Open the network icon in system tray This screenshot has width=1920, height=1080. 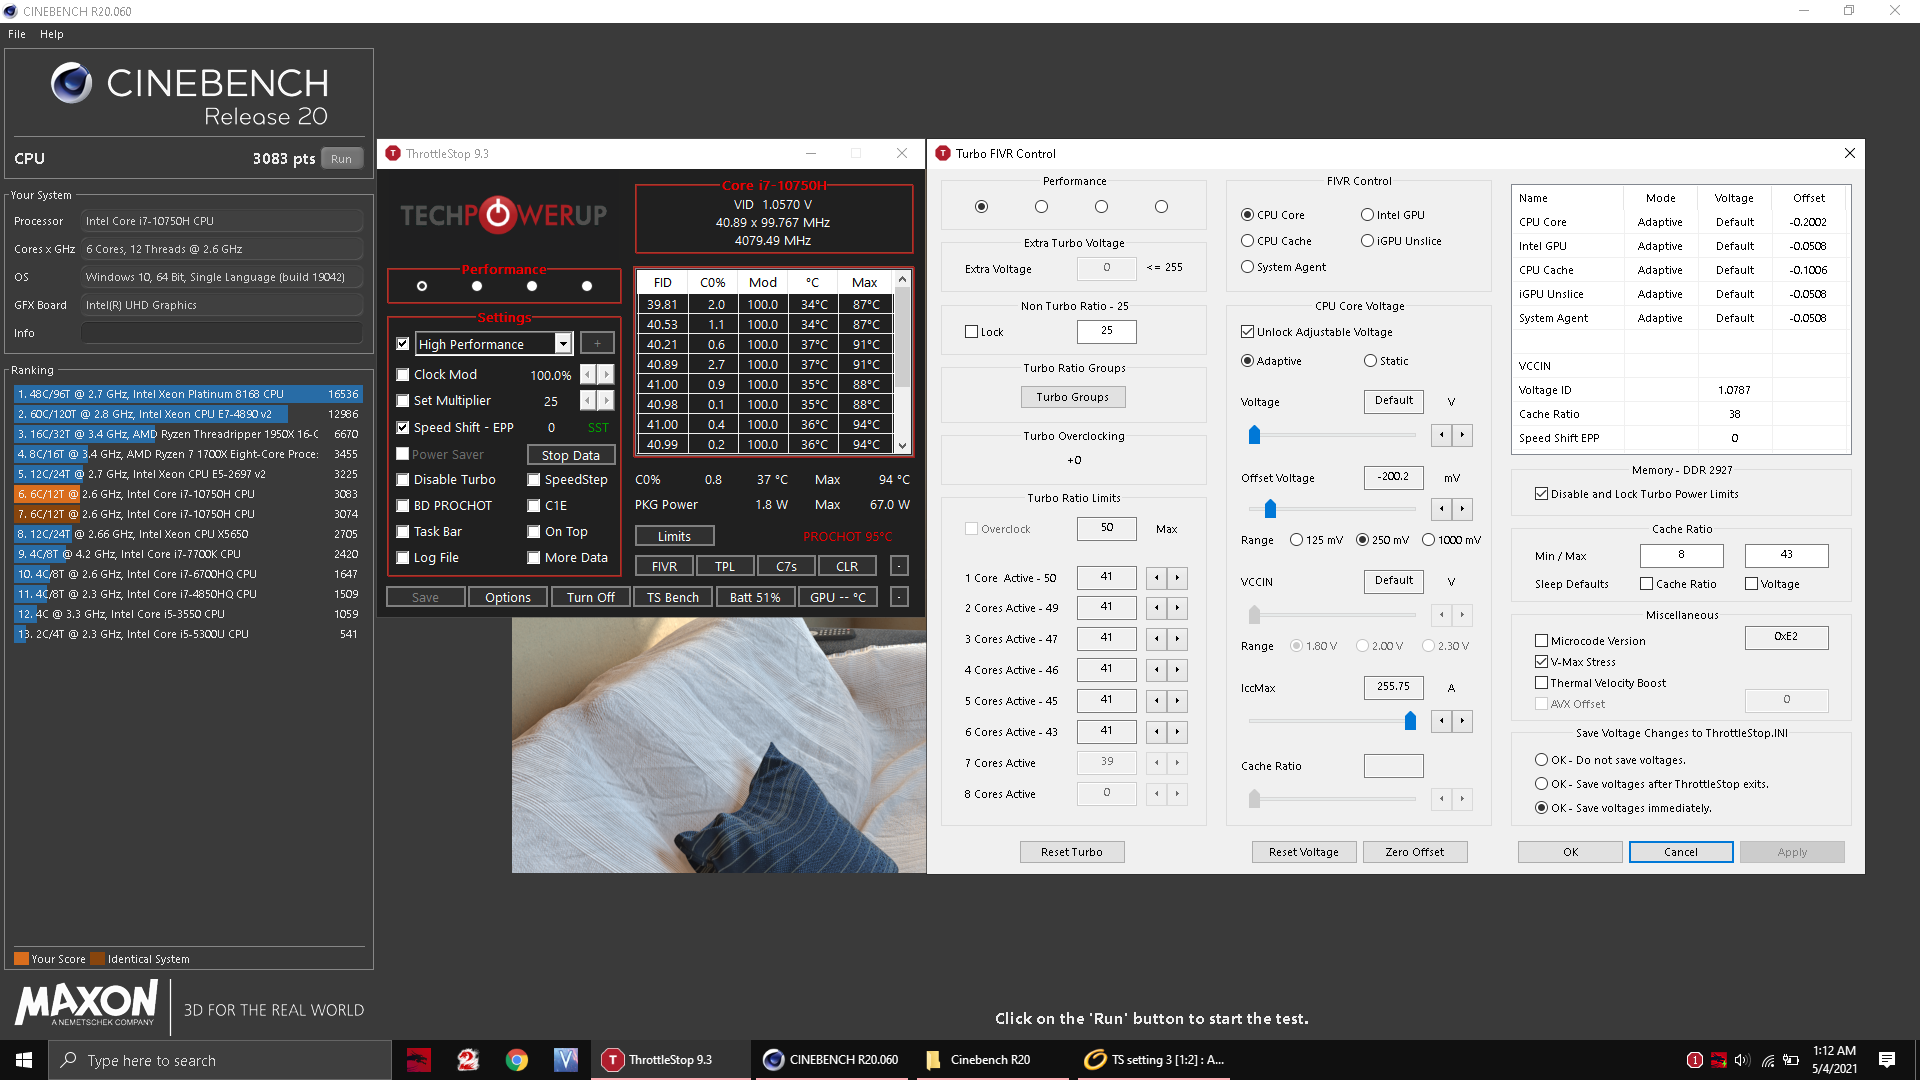click(x=1768, y=1060)
